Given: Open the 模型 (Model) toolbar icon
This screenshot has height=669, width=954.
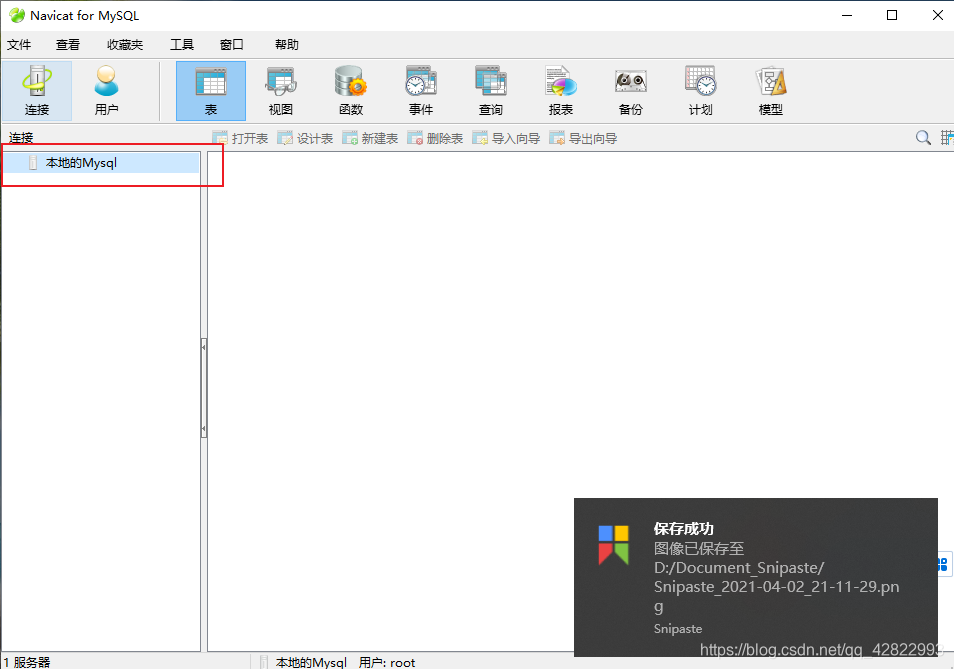Looking at the screenshot, I should (x=771, y=91).
